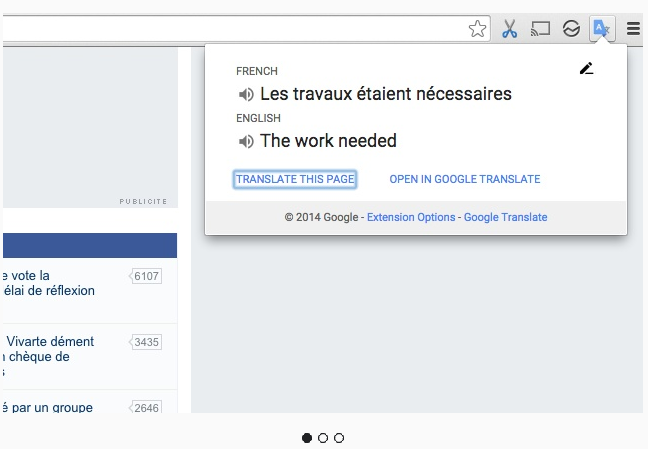
Task: Click TRANSLATE THIS PAGE button
Action: tap(295, 179)
